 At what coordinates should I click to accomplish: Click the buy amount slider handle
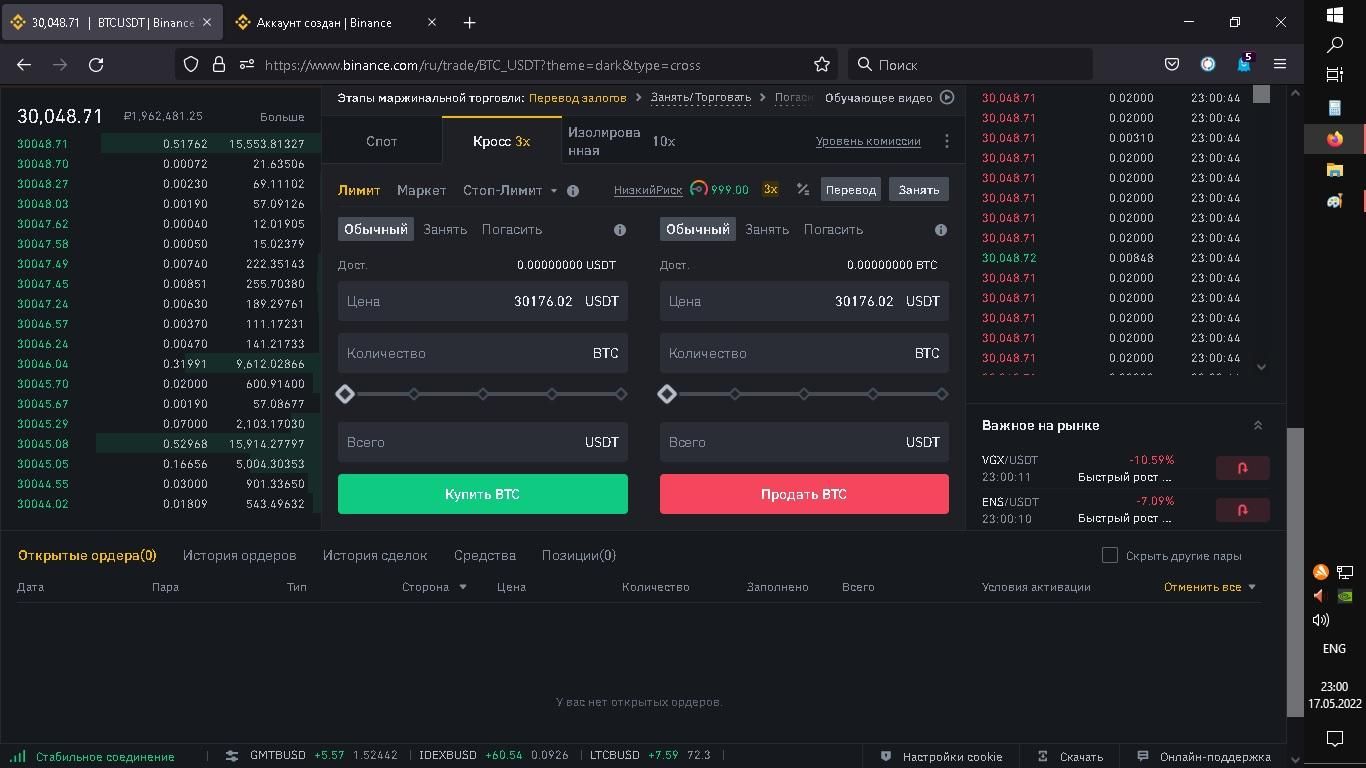(x=345, y=394)
